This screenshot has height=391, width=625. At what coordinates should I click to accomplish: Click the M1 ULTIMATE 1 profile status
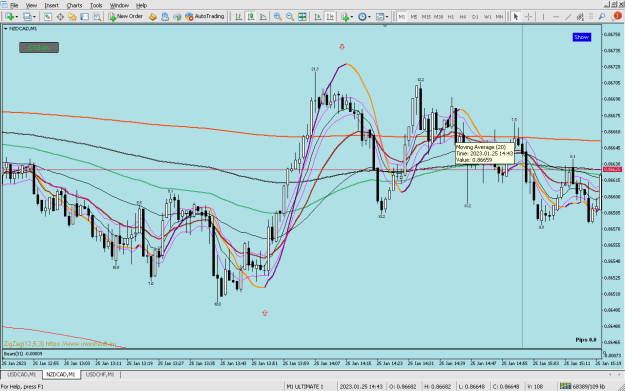305,386
